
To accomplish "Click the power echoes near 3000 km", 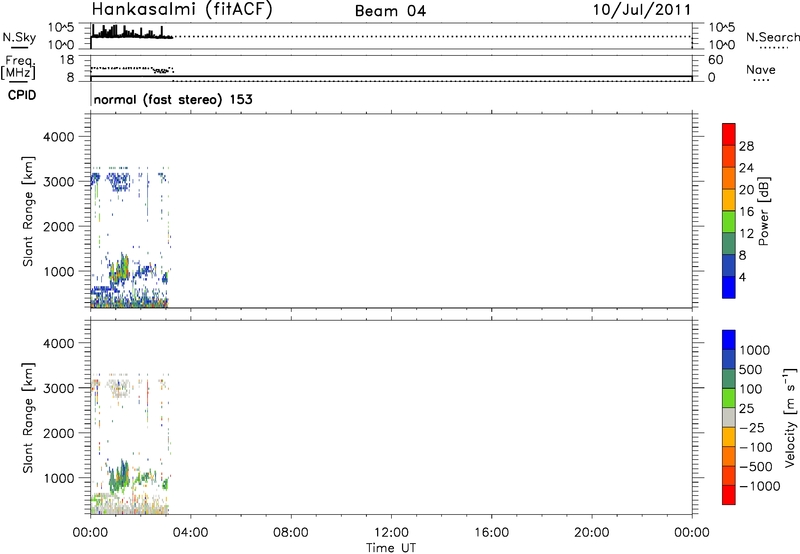I will pos(120,181).
